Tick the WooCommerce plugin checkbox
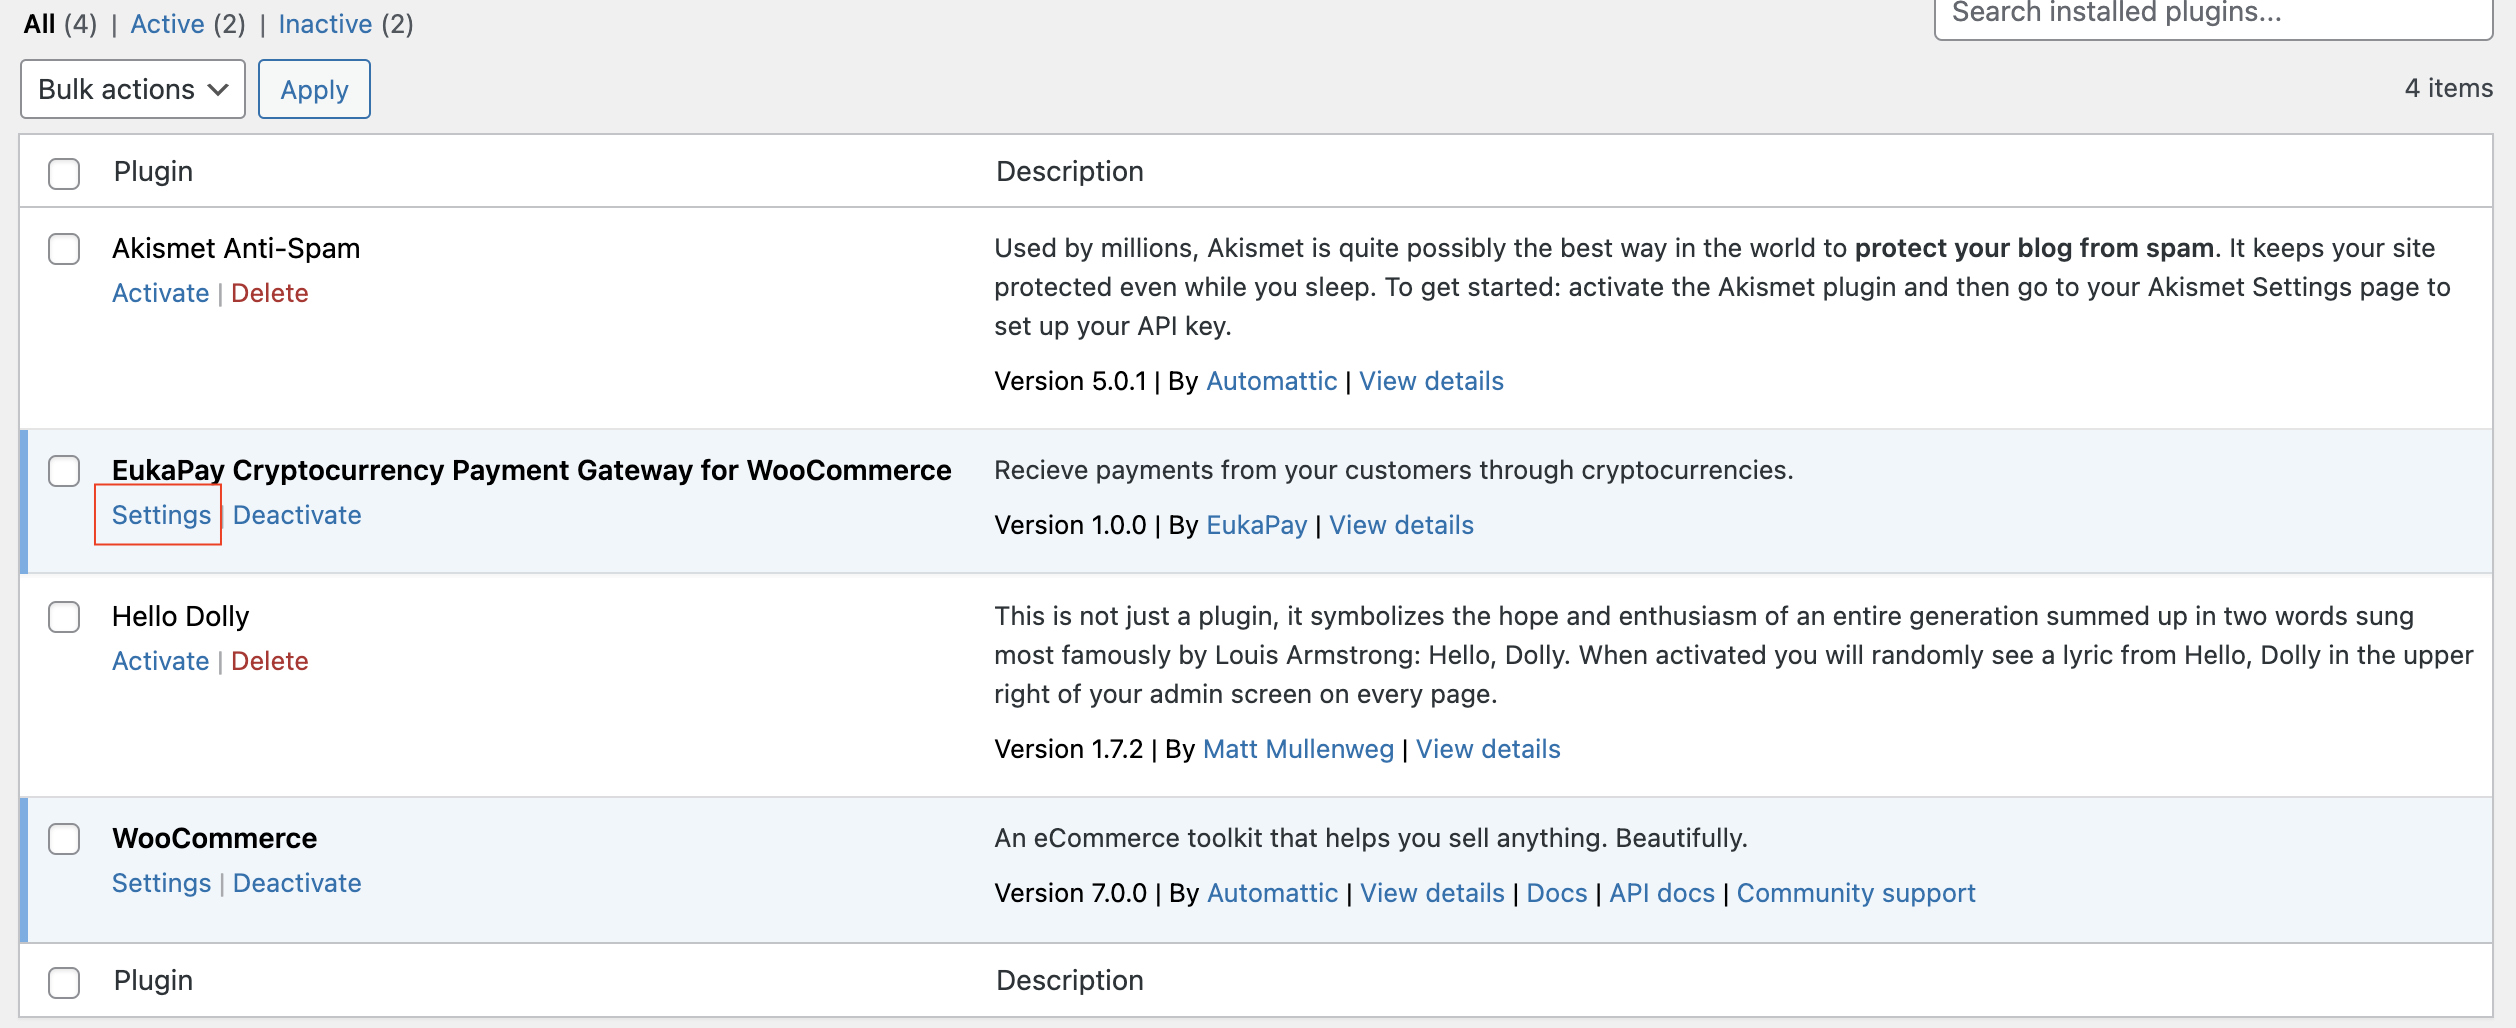 pos(64,839)
